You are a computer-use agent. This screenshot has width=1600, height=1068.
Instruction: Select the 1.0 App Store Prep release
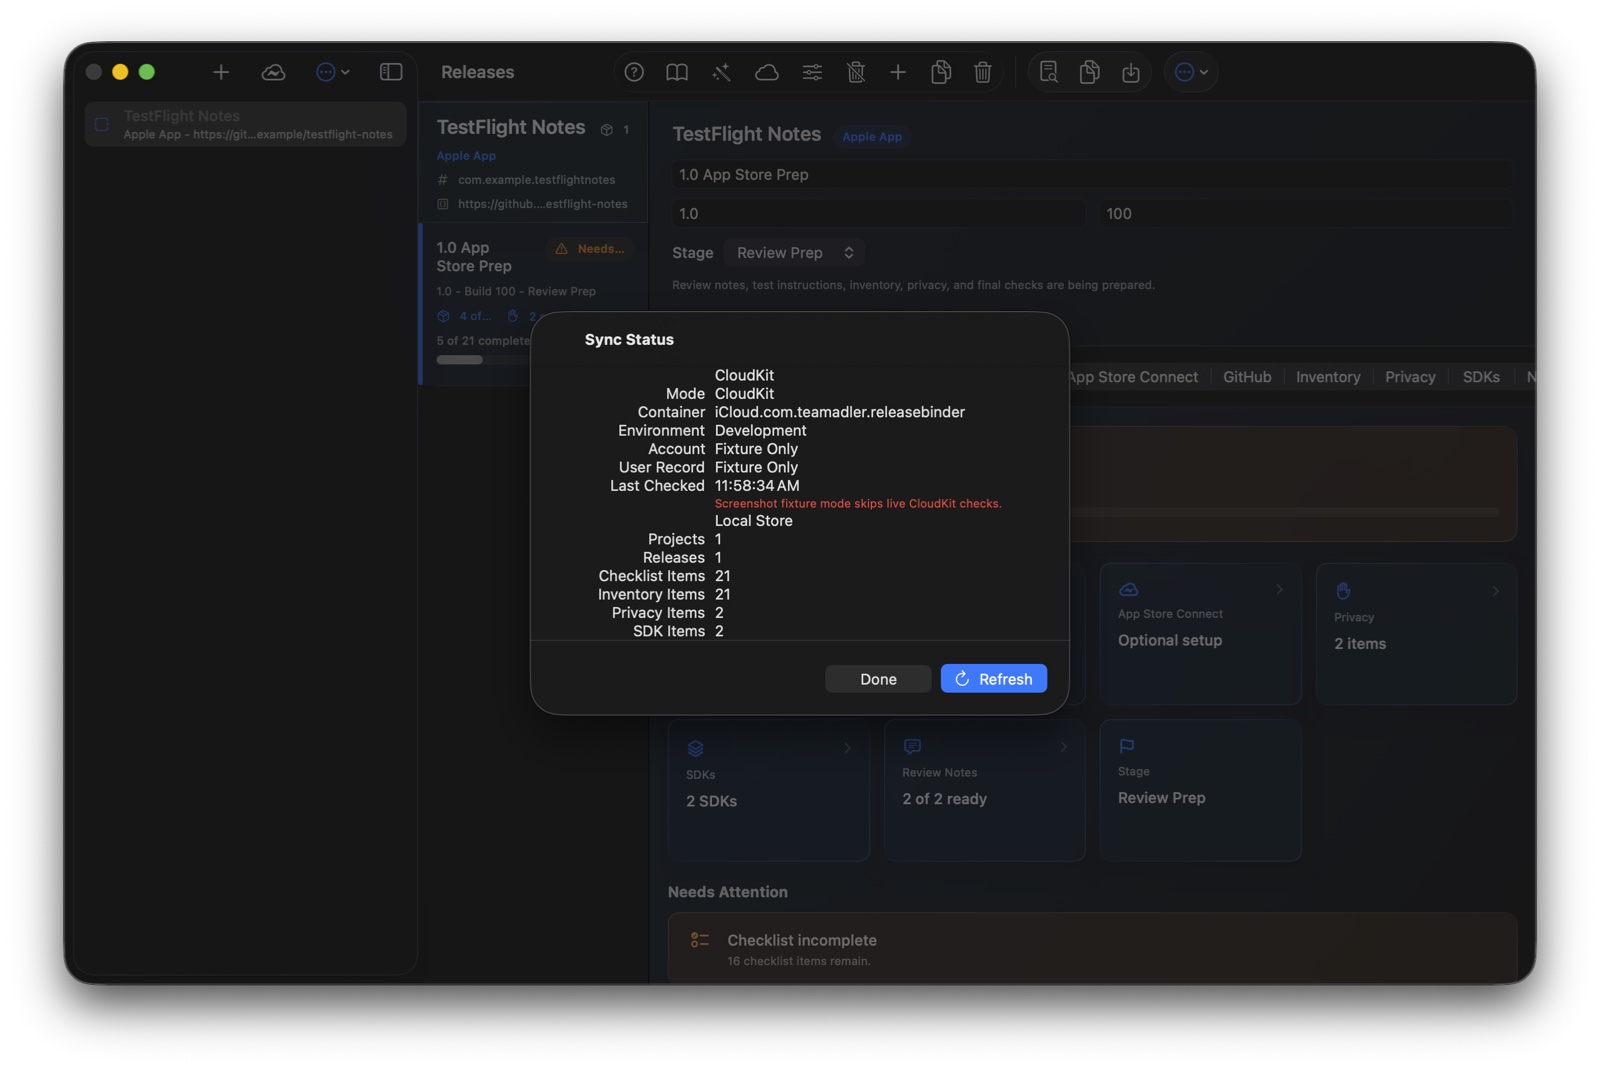534,302
